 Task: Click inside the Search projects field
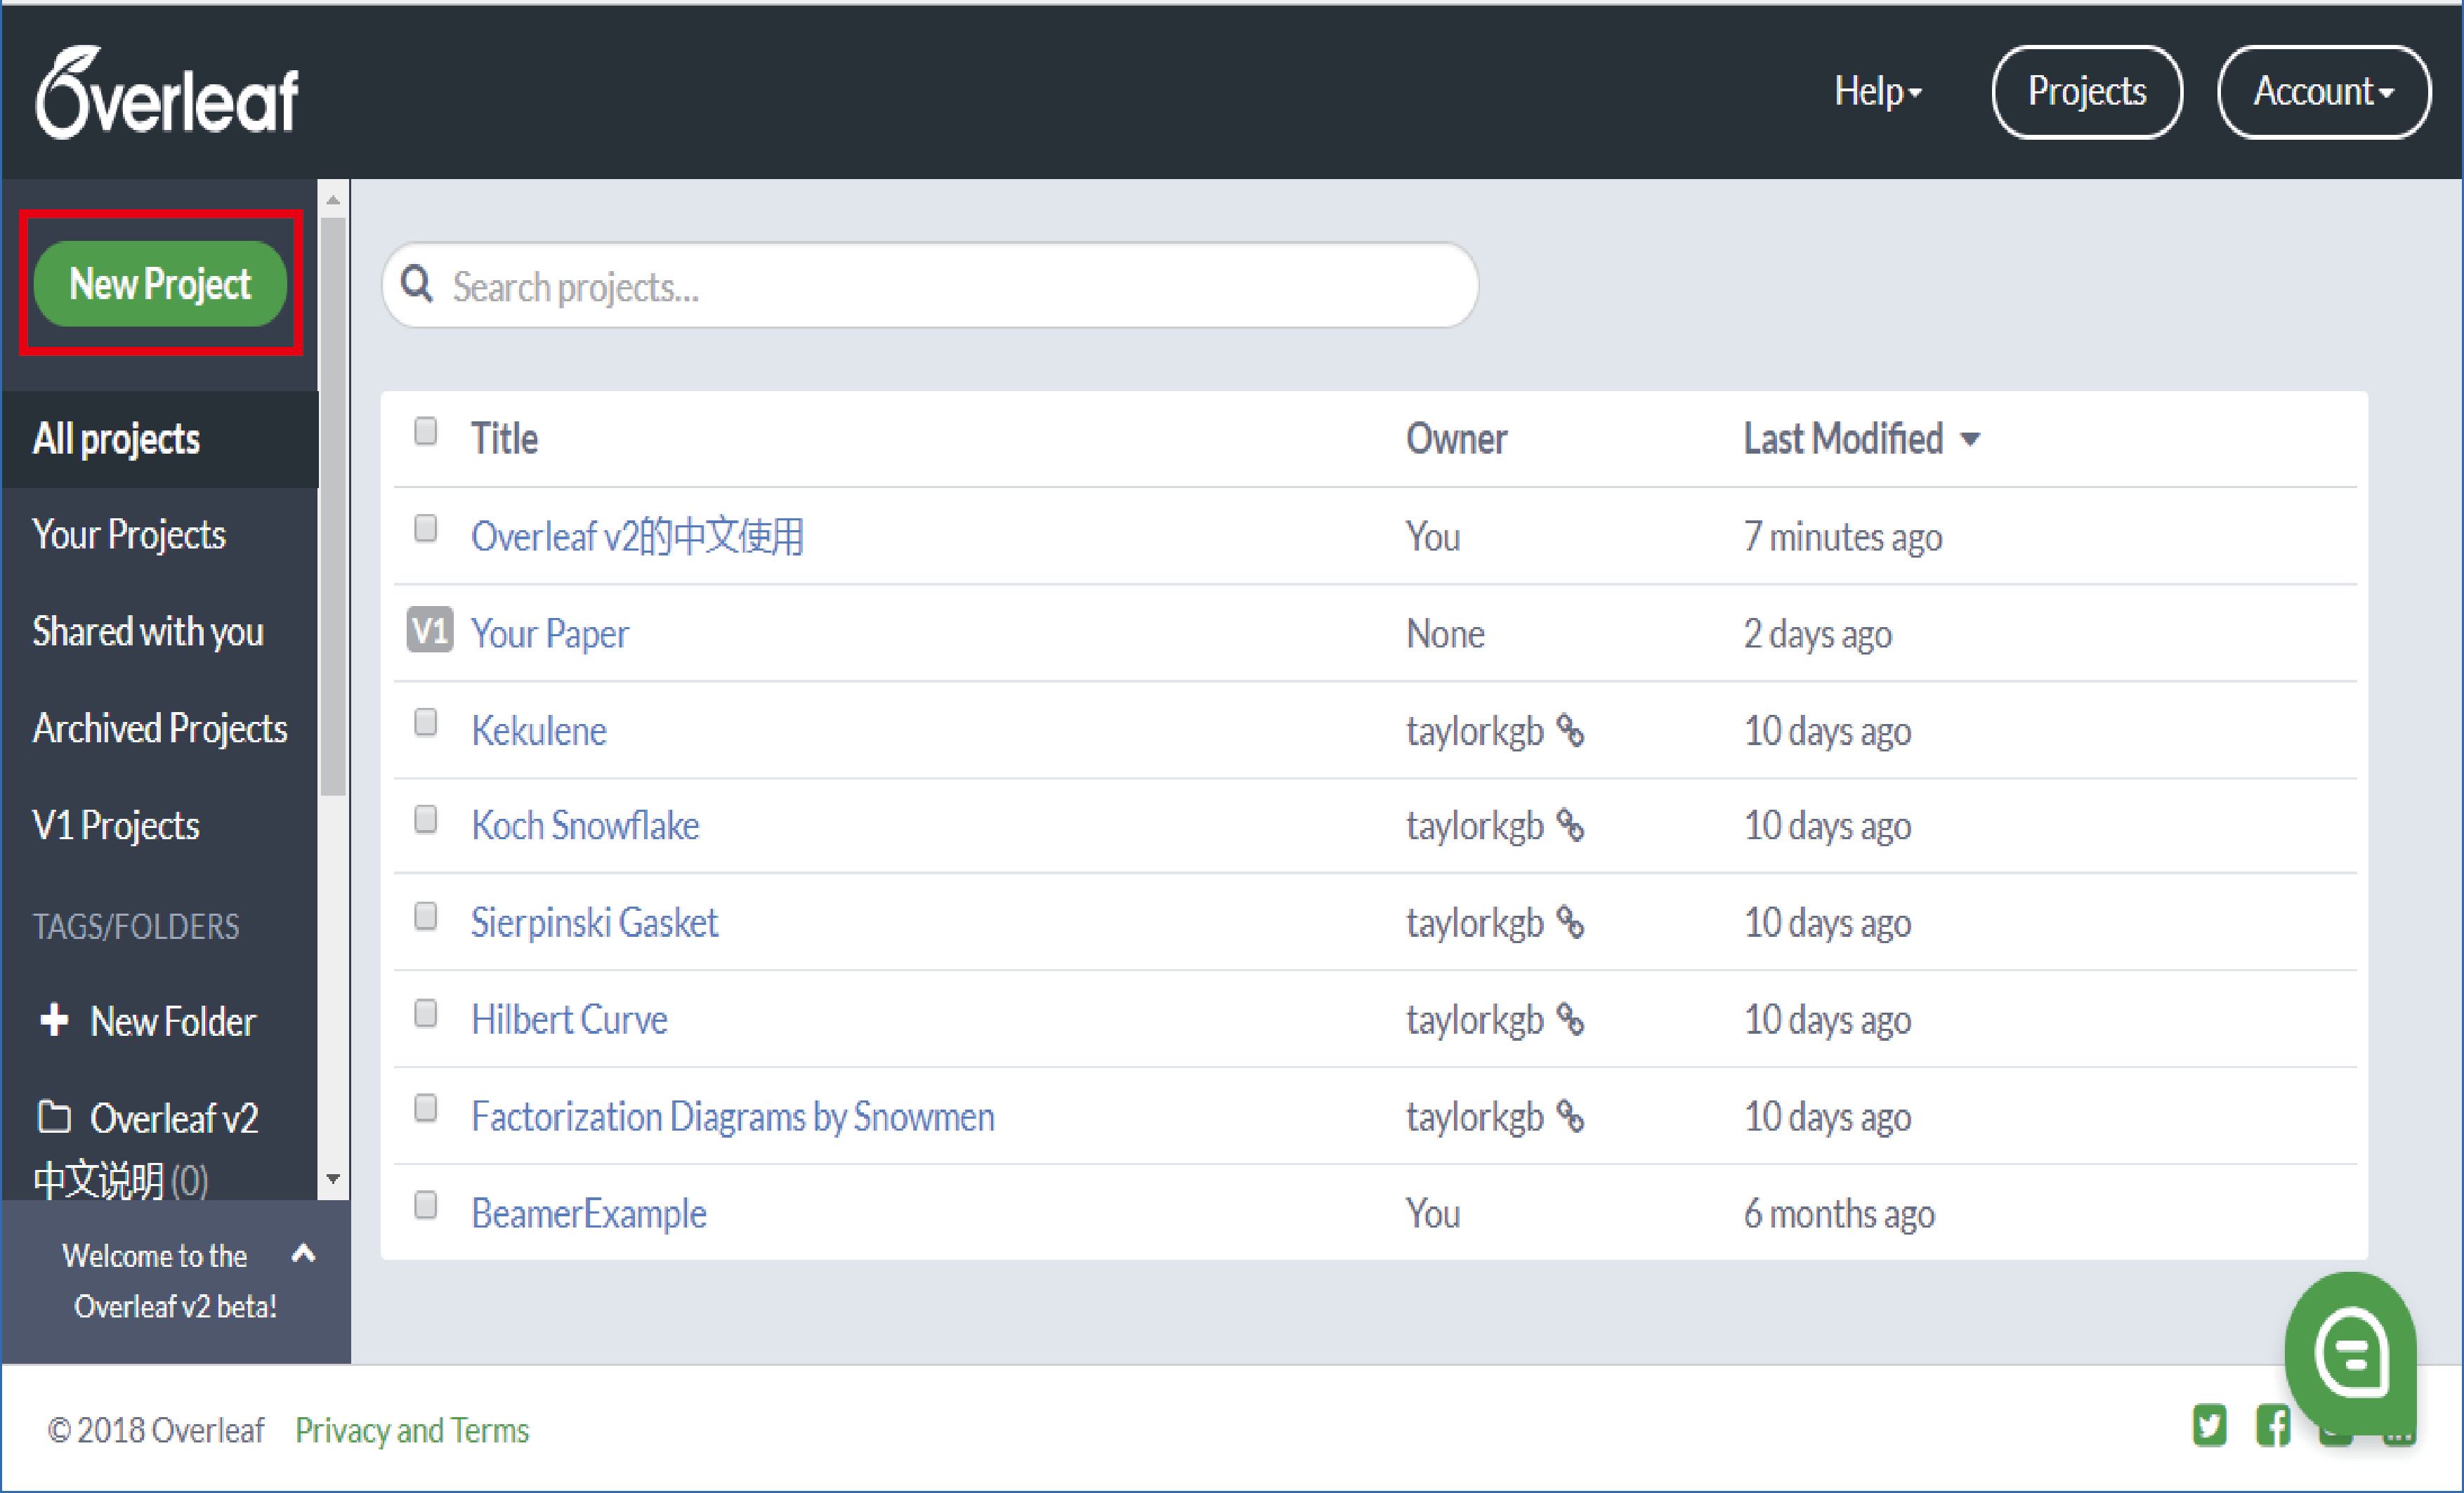[x=900, y=286]
